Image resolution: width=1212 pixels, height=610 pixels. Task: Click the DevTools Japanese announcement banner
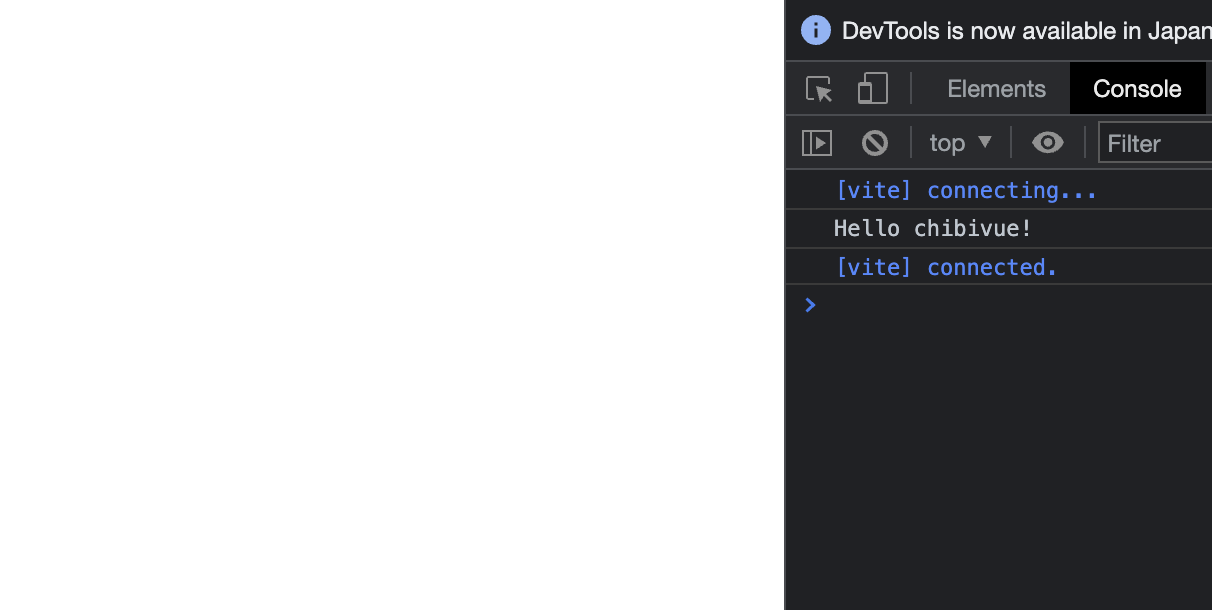(x=1010, y=30)
